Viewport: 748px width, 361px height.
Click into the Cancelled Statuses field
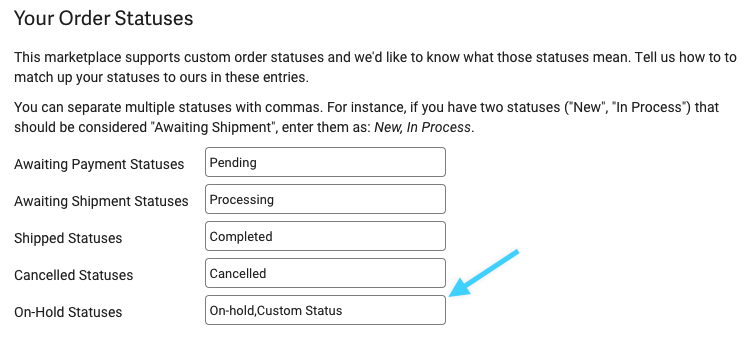pyautogui.click(x=325, y=273)
